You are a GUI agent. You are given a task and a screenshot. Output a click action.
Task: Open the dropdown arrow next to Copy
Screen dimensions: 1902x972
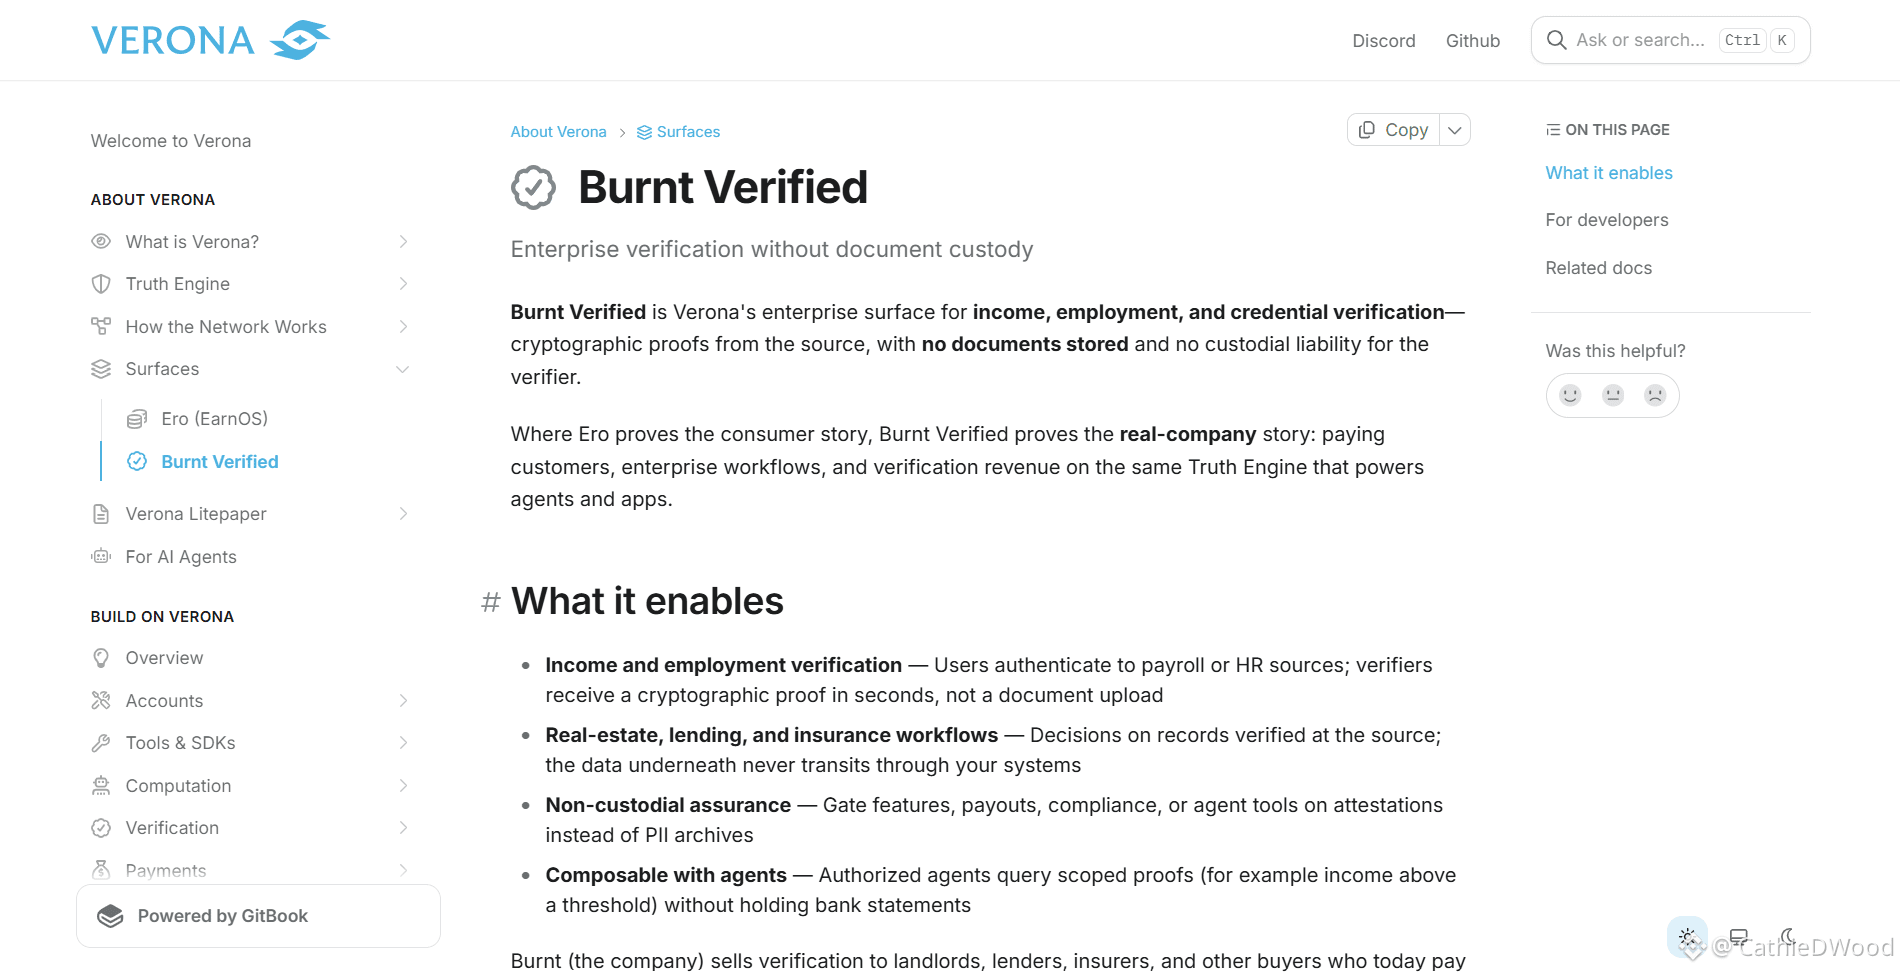point(1455,130)
